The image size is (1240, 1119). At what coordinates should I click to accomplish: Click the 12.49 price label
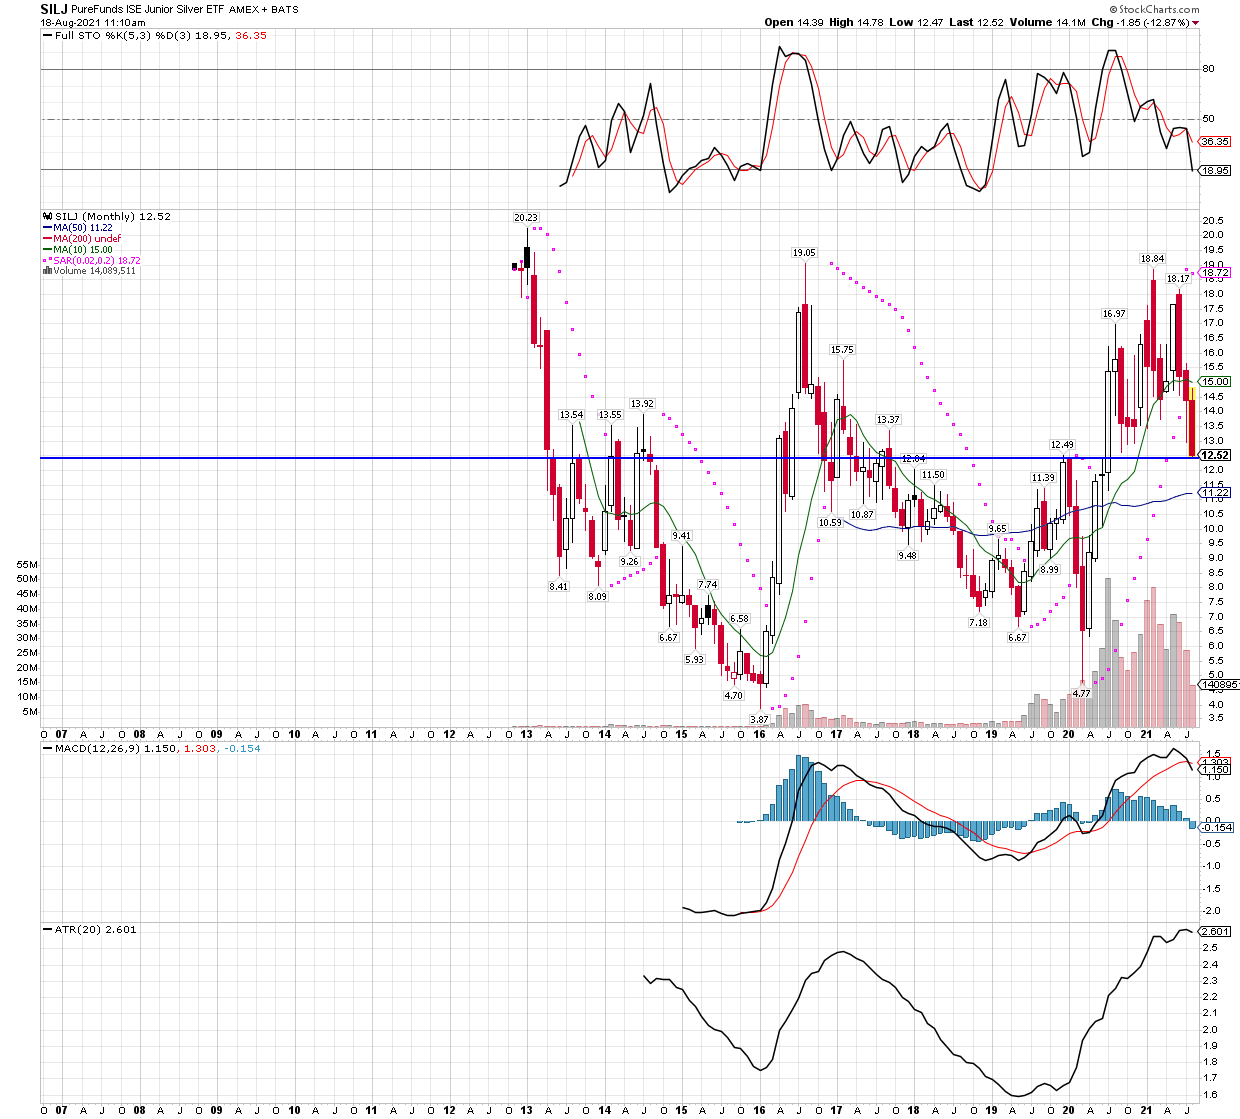coord(1062,445)
